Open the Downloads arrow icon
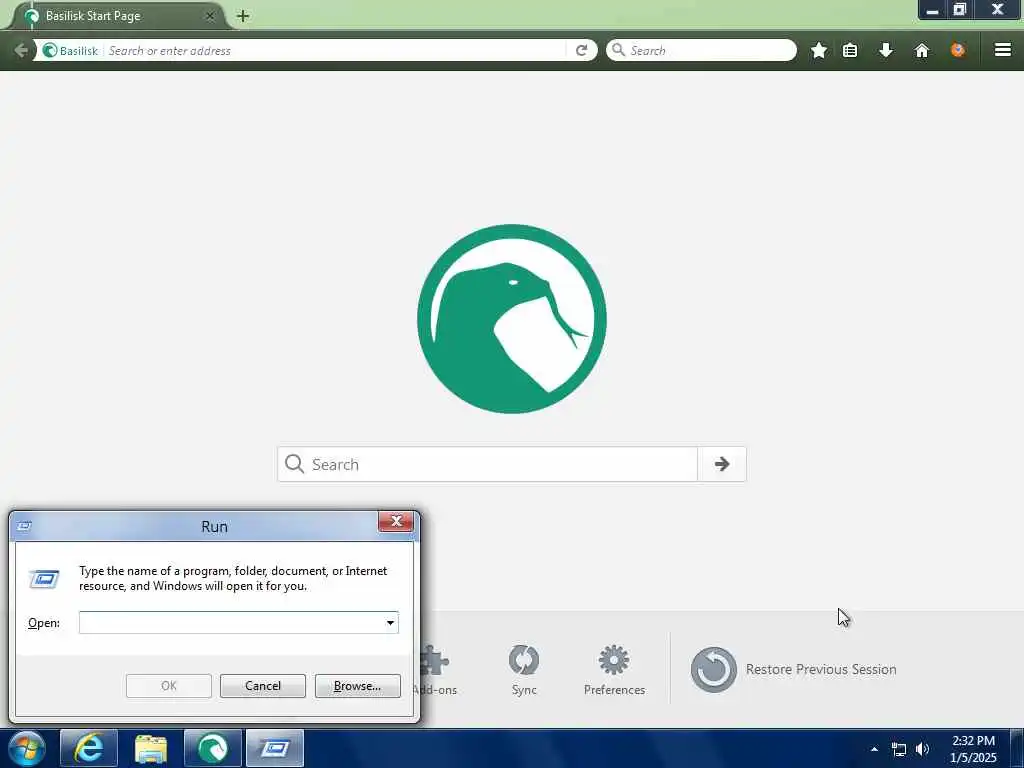This screenshot has width=1024, height=768. tap(886, 50)
